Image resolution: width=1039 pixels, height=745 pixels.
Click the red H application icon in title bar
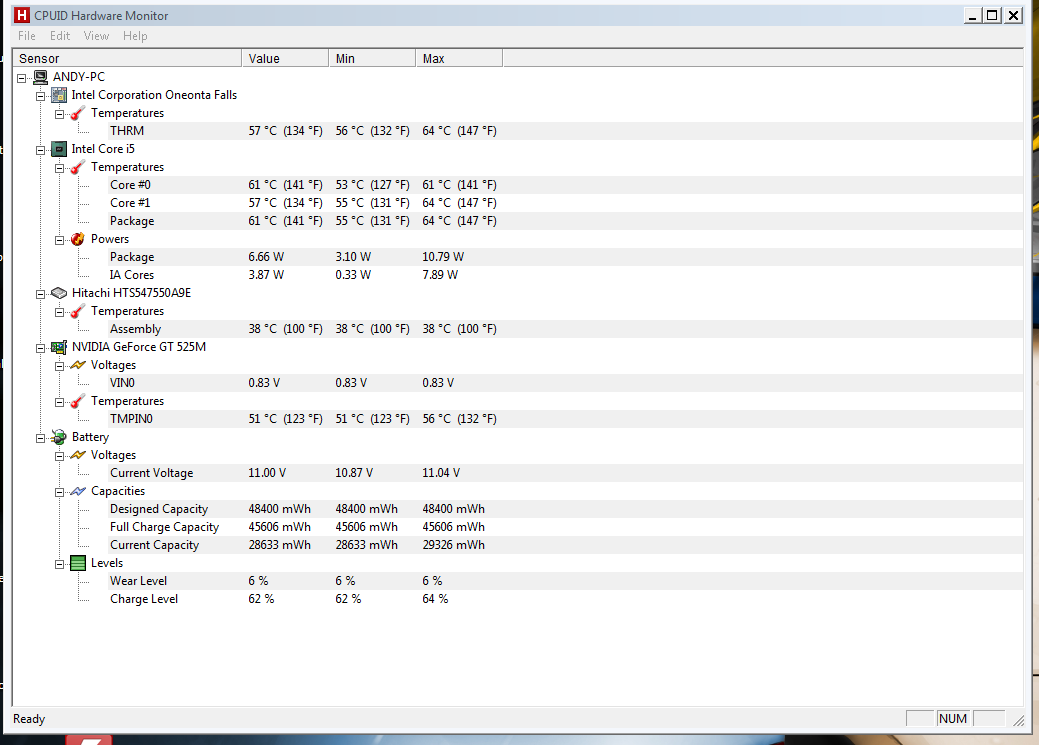[23, 15]
